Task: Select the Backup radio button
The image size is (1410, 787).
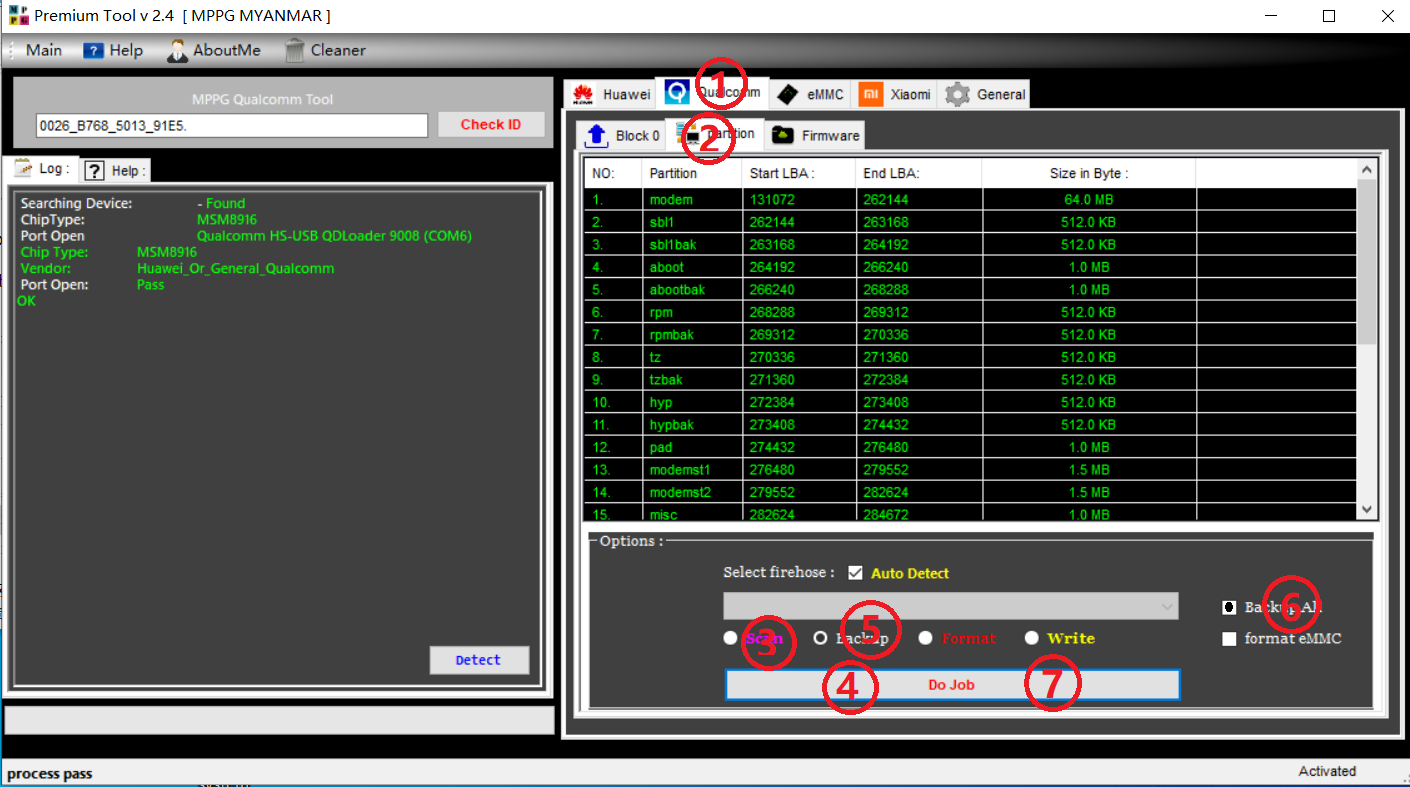Action: coord(820,638)
